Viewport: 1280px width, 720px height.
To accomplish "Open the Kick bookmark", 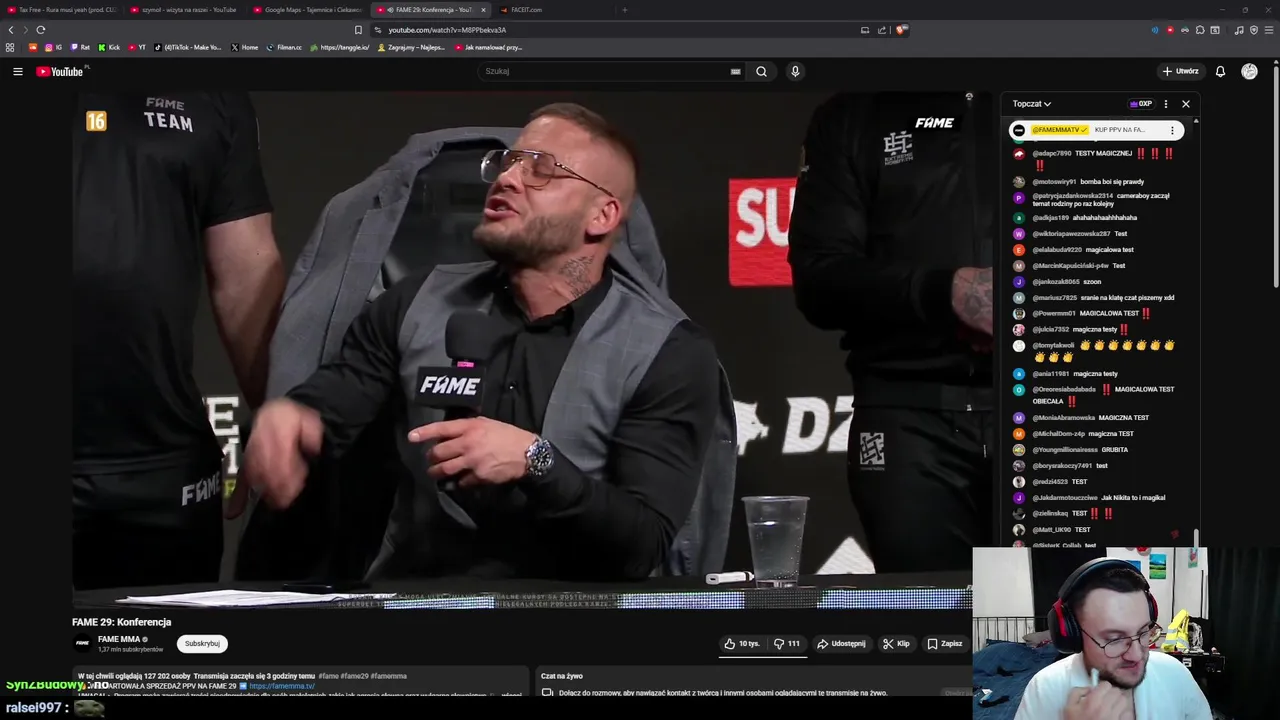I will [108, 47].
